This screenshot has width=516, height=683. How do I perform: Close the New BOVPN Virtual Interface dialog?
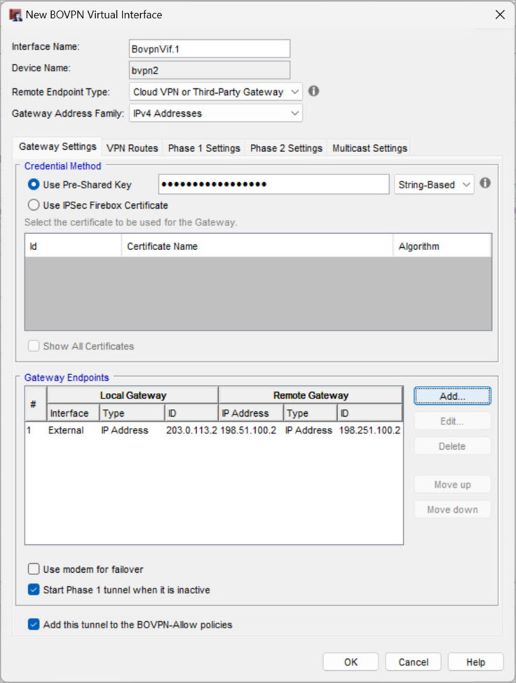(500, 15)
